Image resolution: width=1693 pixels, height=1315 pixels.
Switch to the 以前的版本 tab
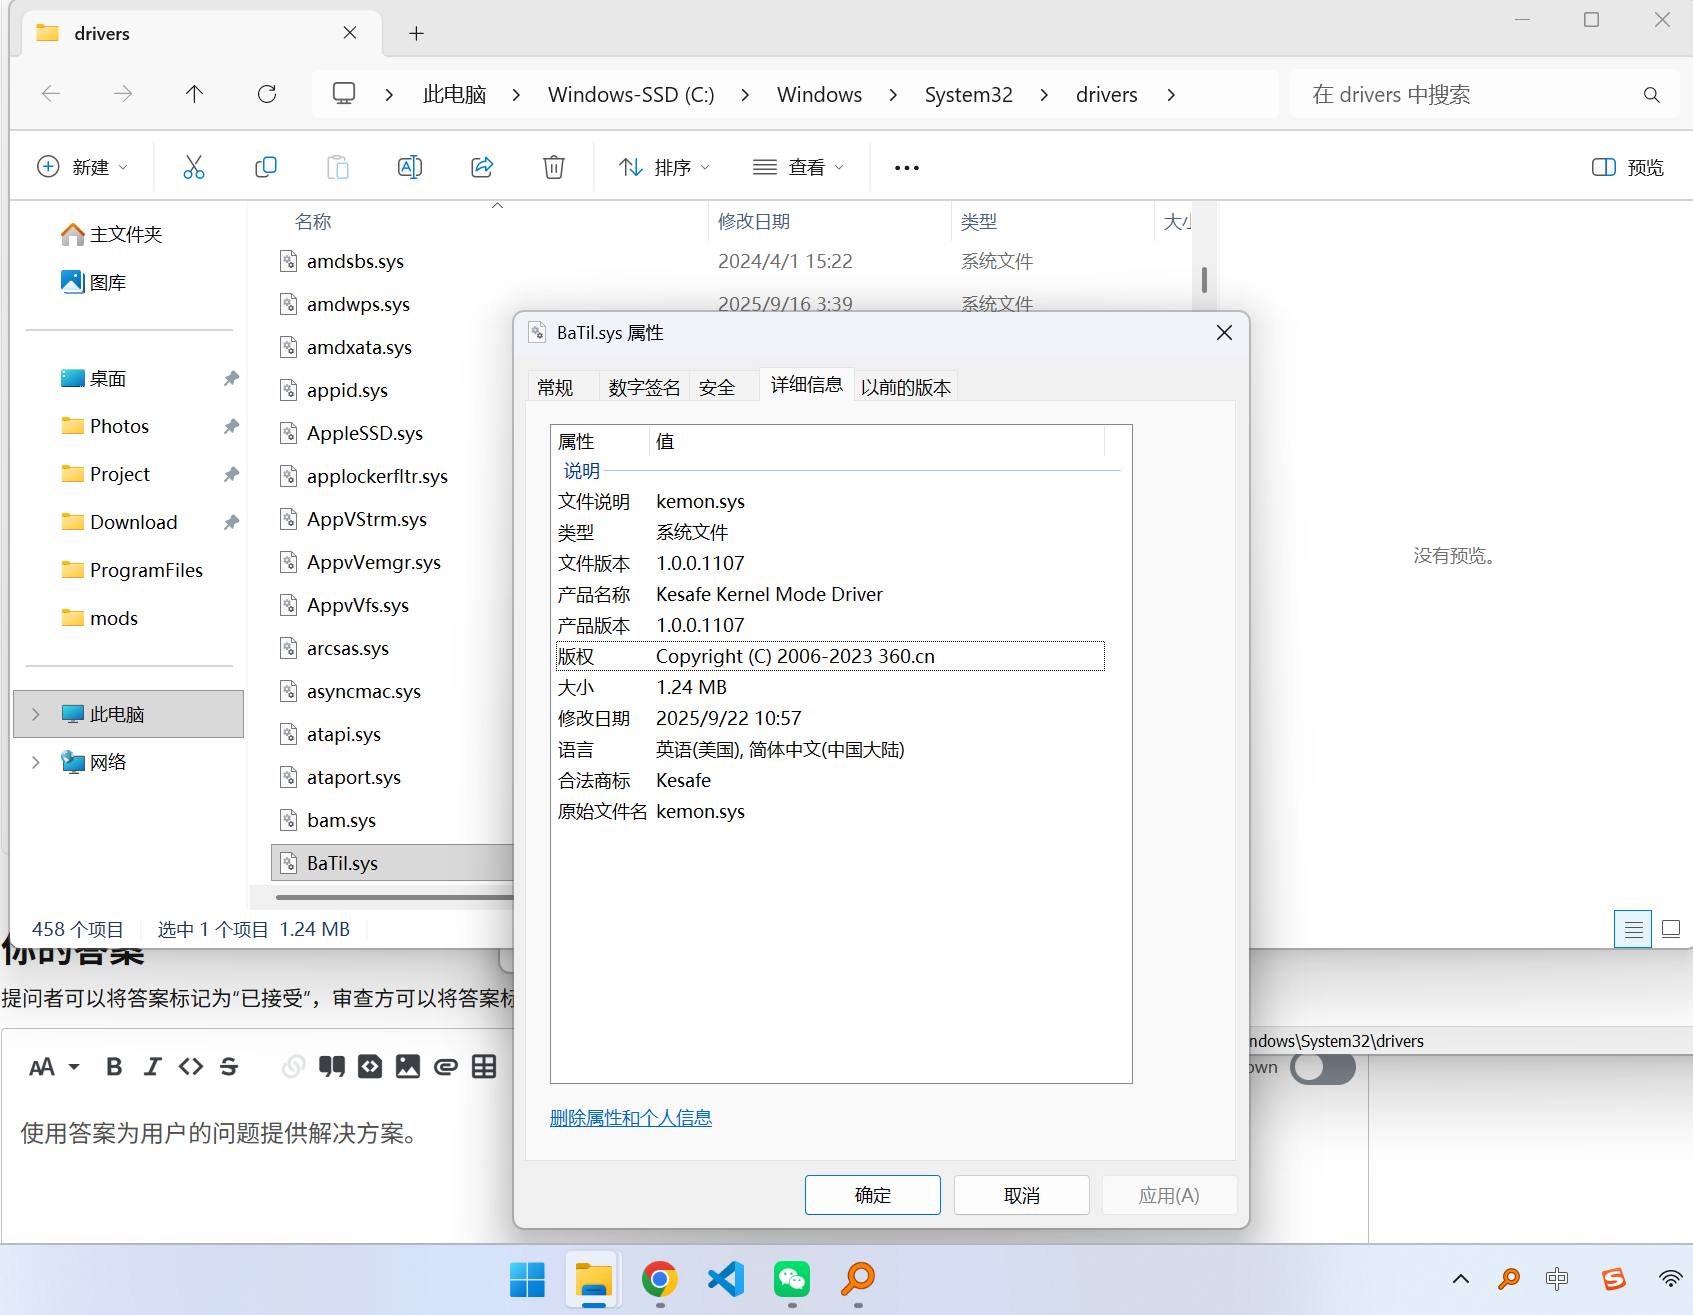point(906,387)
